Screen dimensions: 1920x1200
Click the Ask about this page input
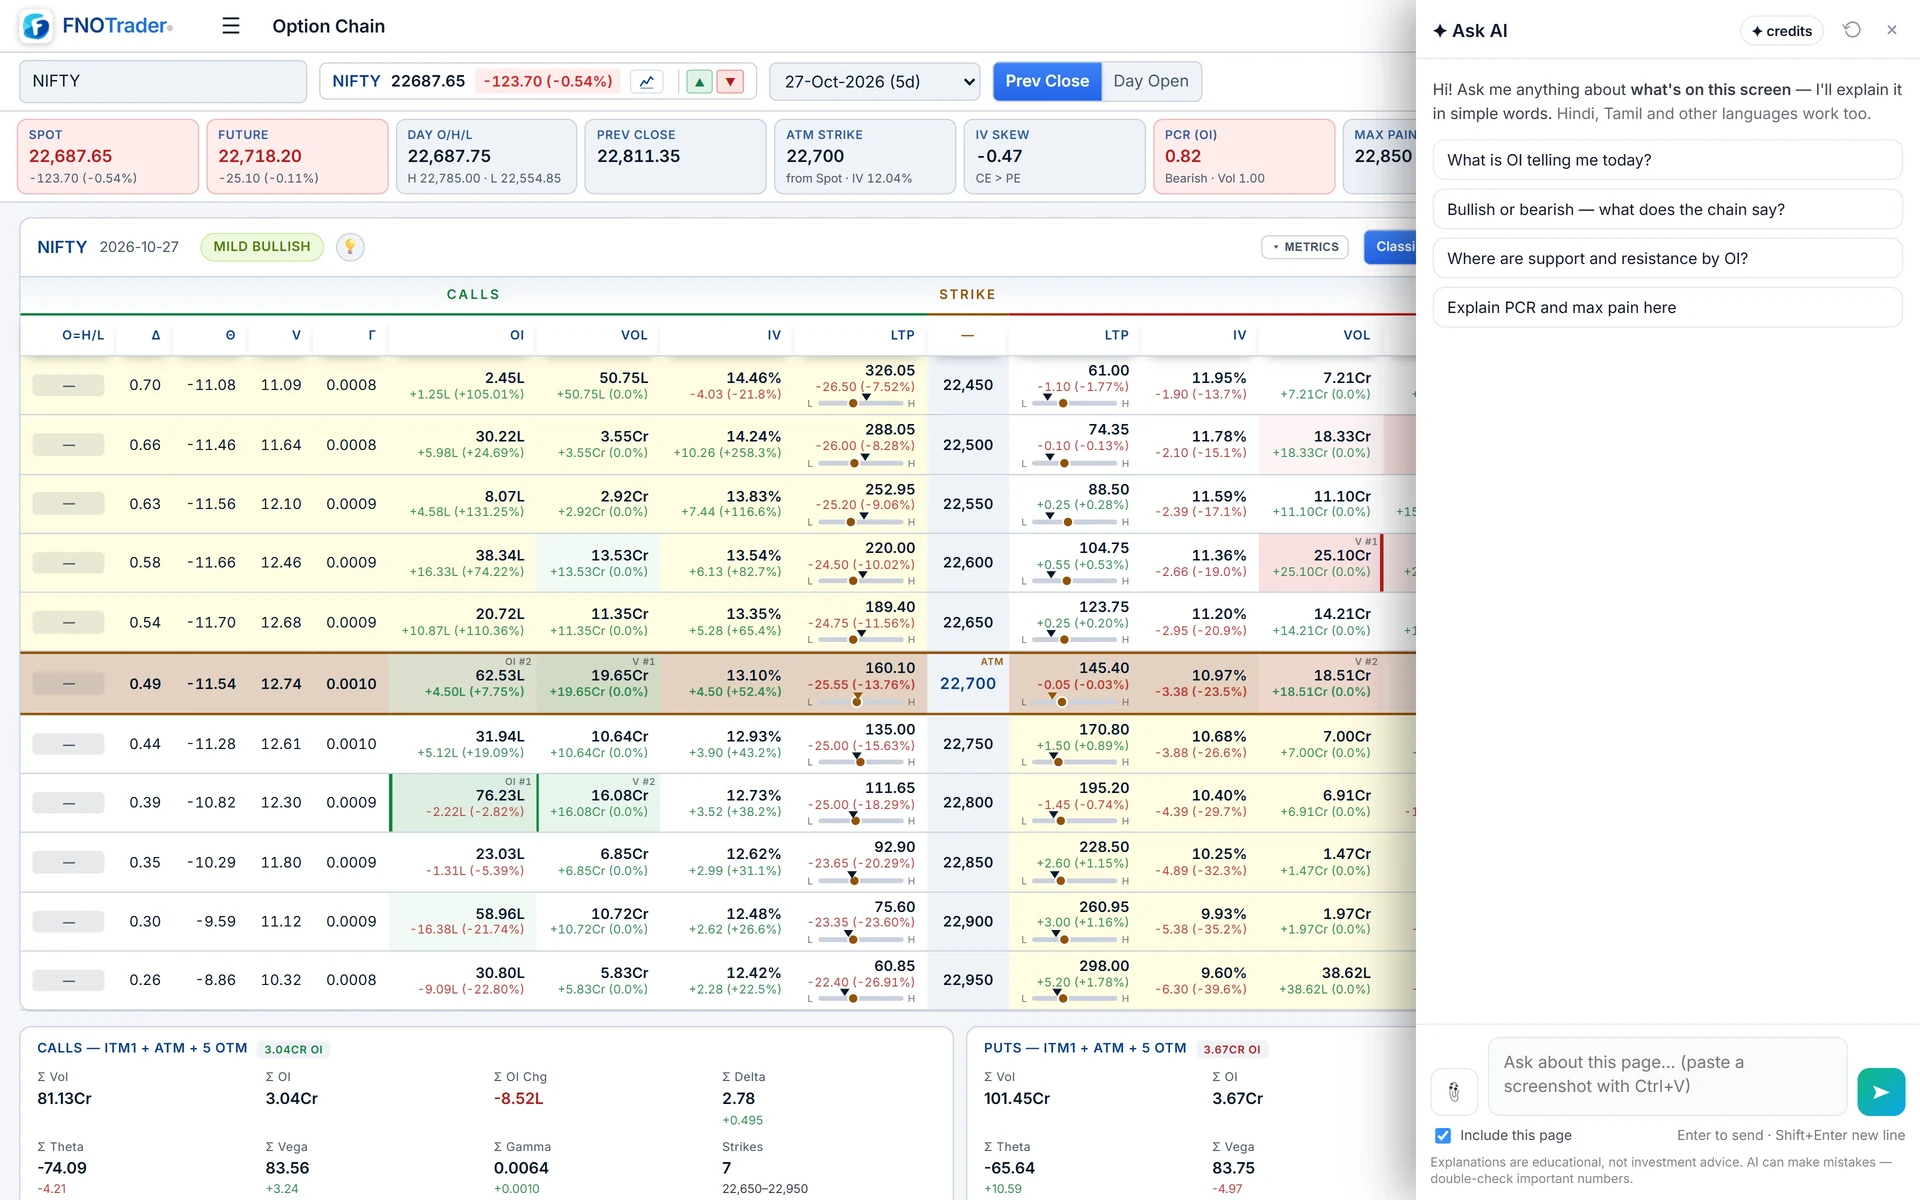coord(1668,1076)
